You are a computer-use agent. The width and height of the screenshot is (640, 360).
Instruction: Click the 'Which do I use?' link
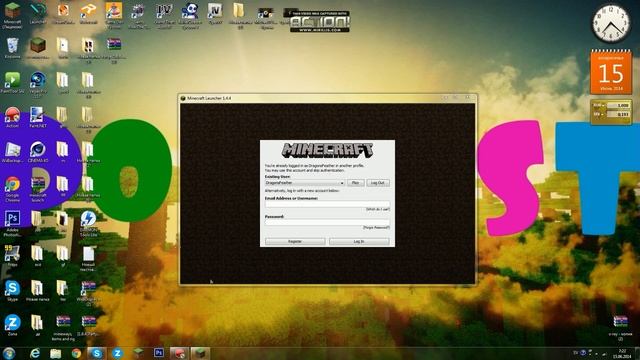click(x=378, y=209)
